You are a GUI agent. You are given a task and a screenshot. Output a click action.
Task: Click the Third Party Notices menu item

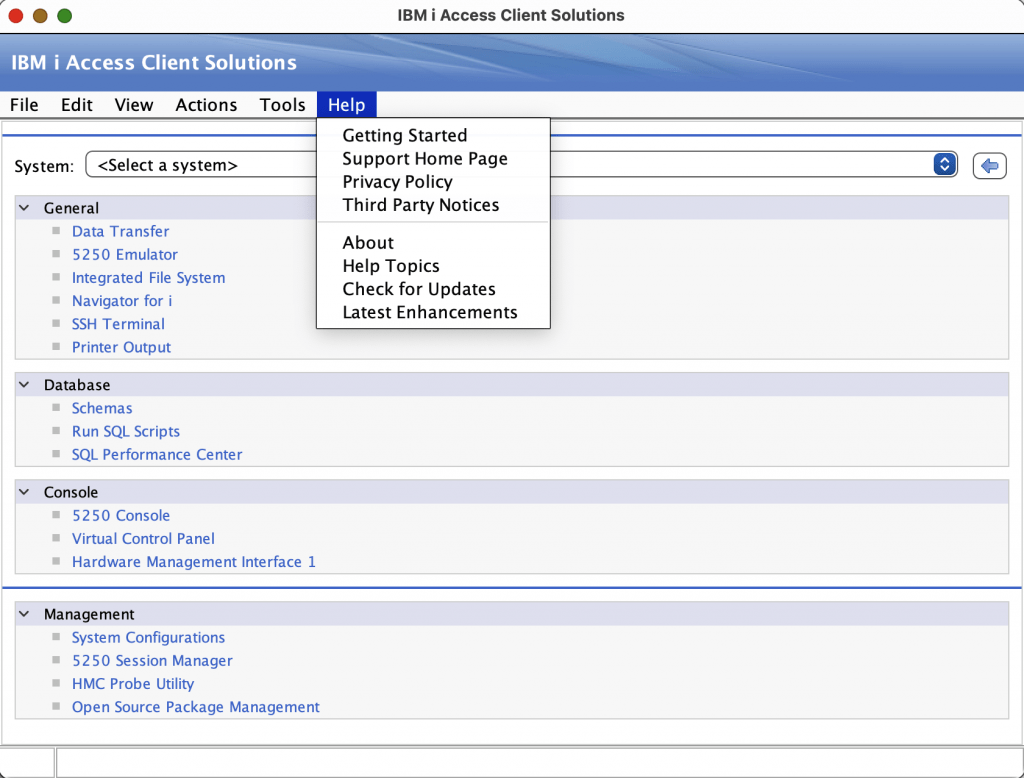coord(420,205)
